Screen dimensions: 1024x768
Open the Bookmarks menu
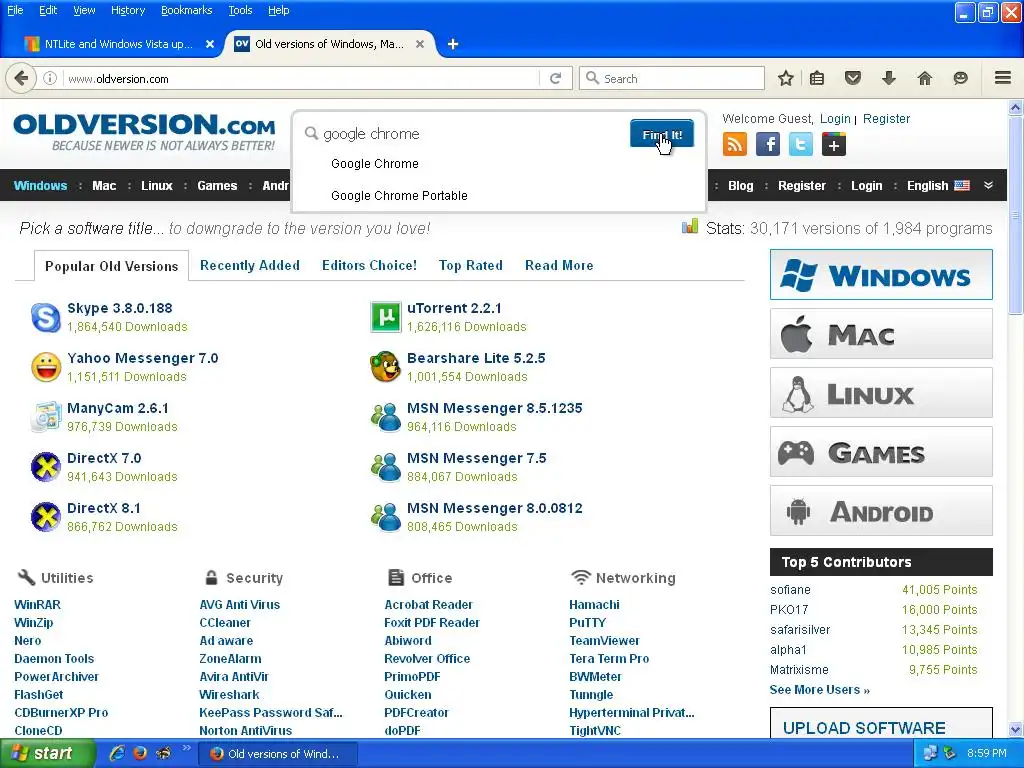(x=187, y=10)
